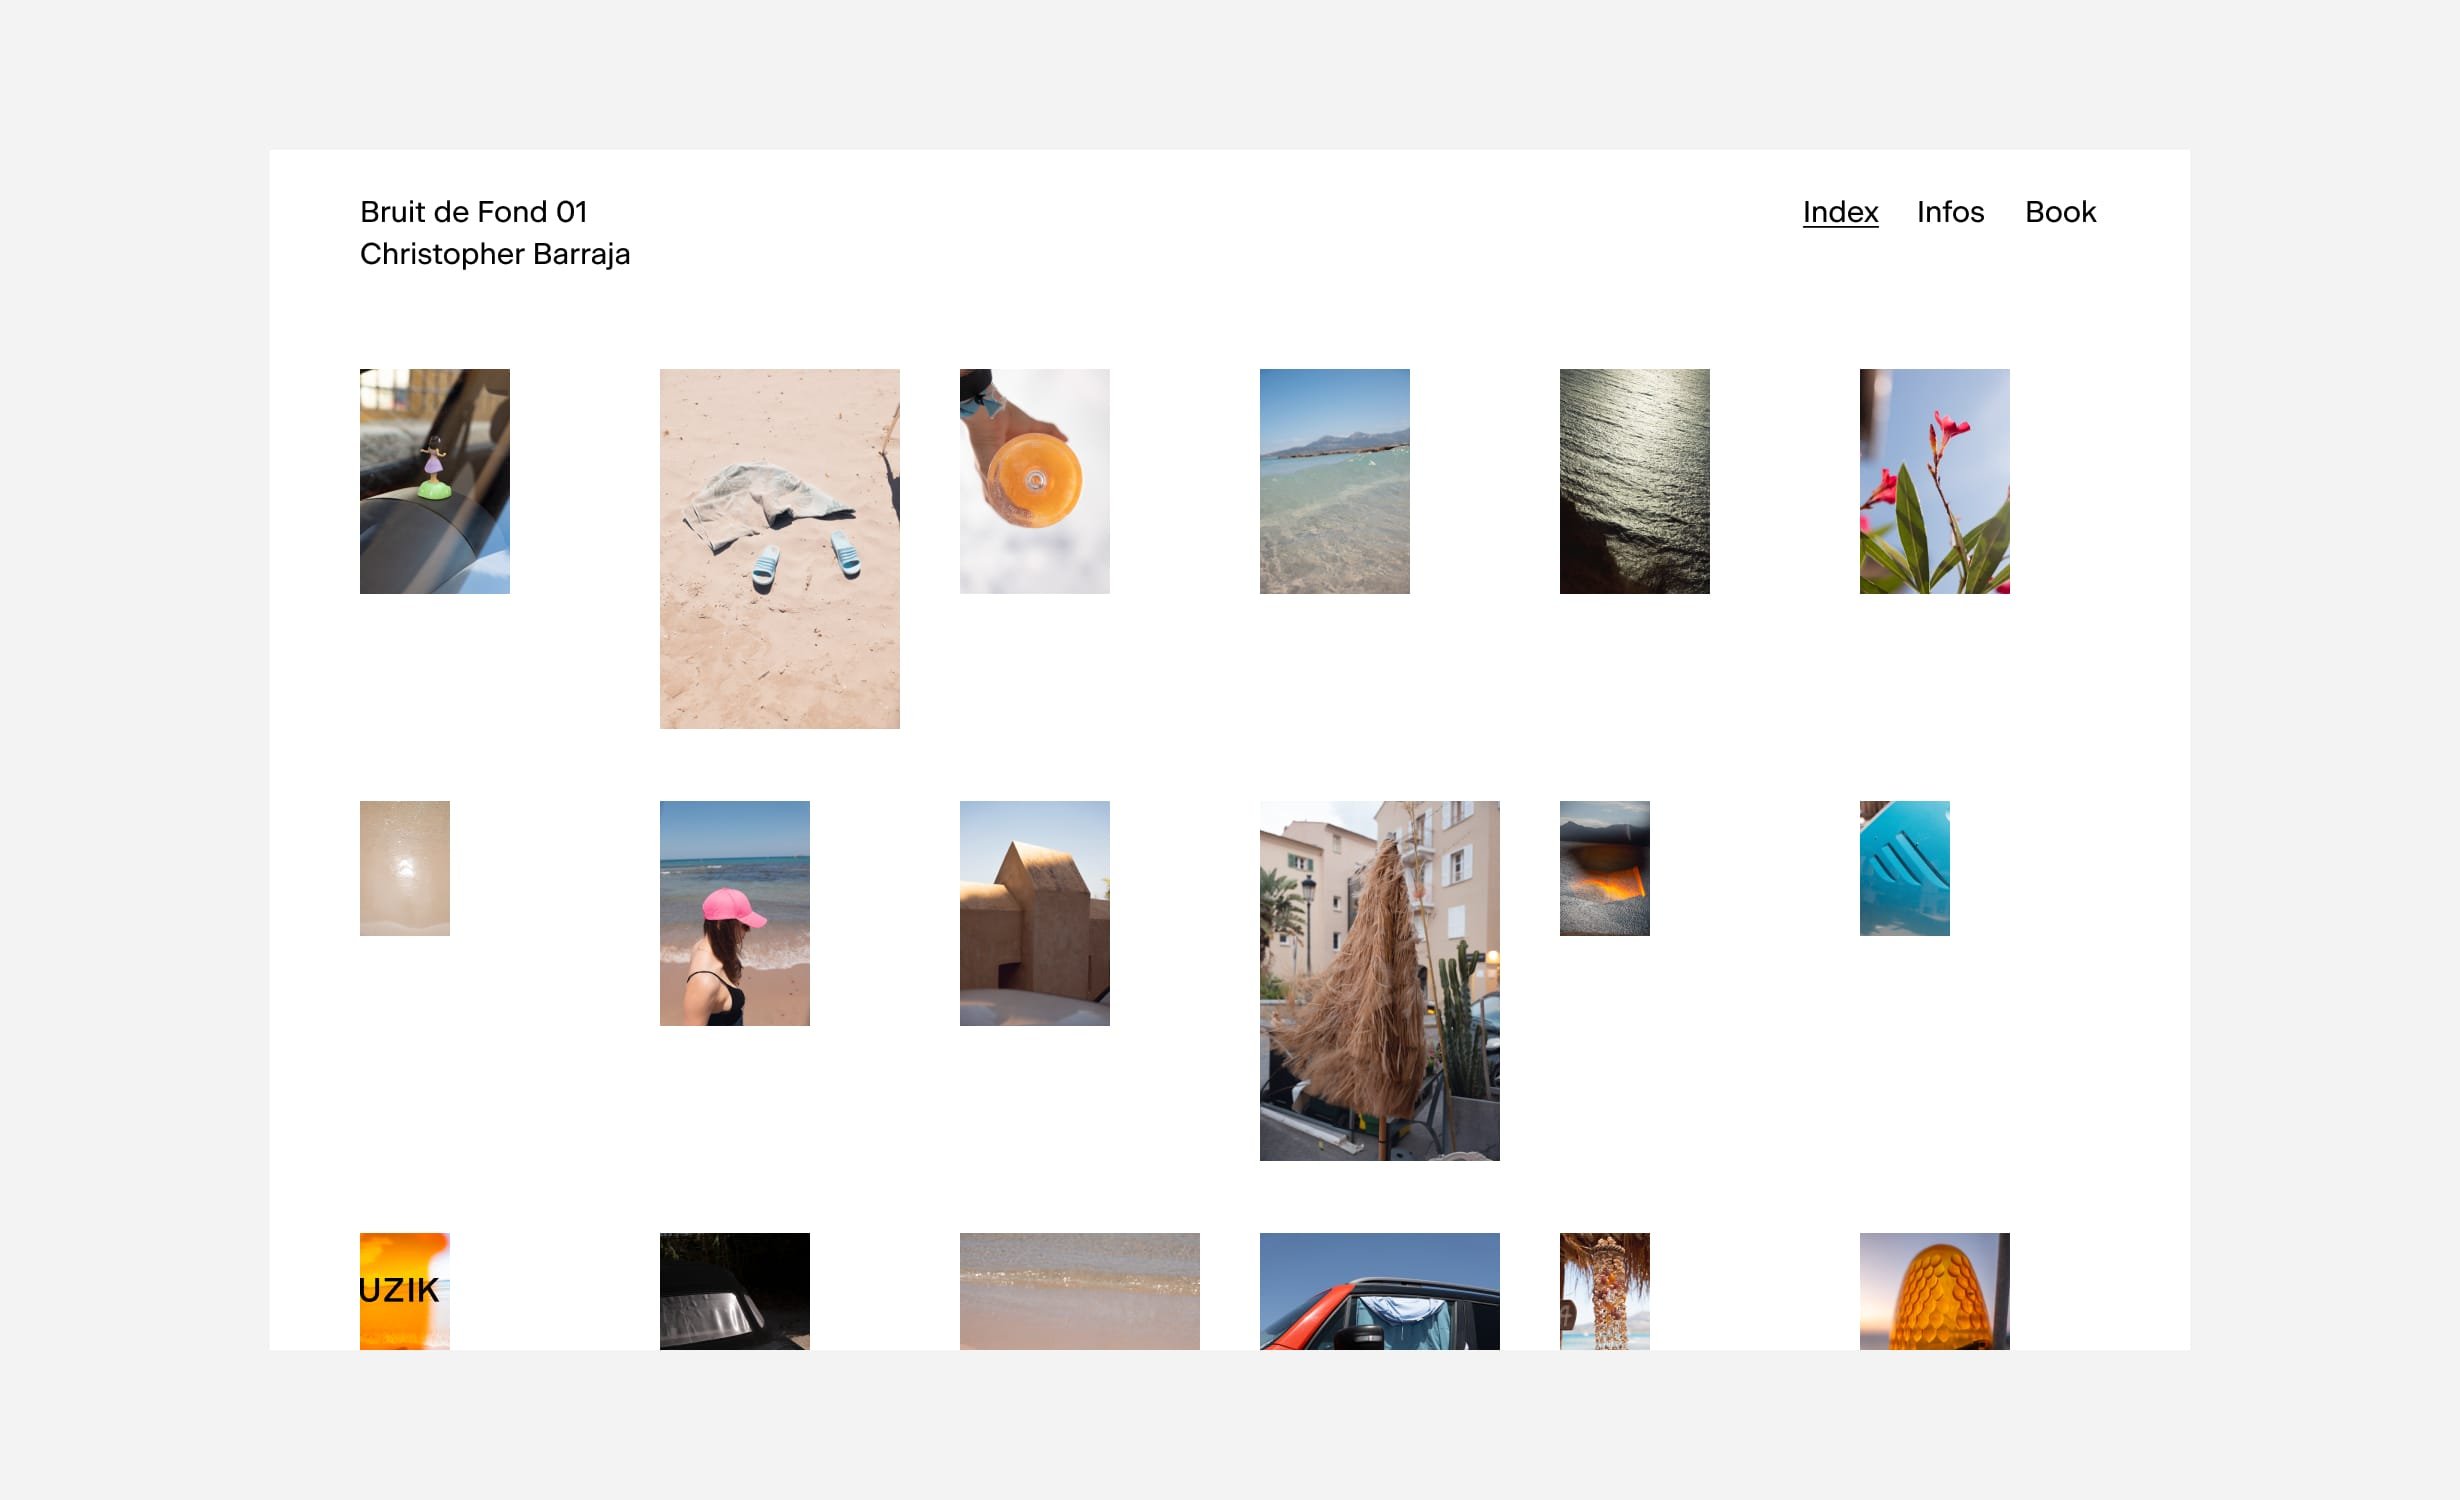This screenshot has height=1500, width=2460.
Task: Open the dark car rear window photo
Action: click(x=735, y=1291)
